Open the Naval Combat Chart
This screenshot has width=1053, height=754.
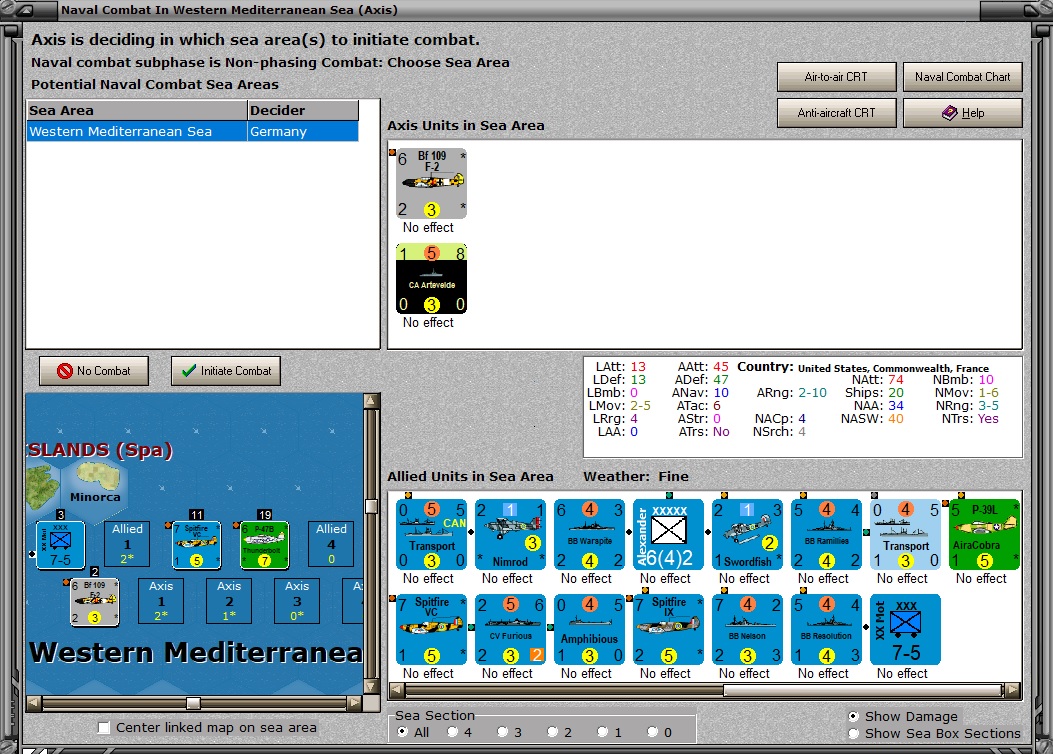click(962, 77)
